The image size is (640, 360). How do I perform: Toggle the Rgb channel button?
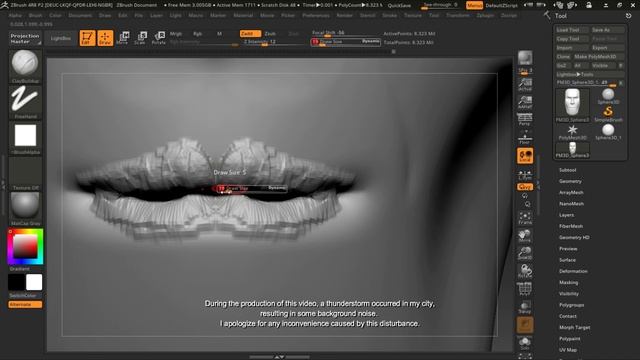tap(198, 33)
